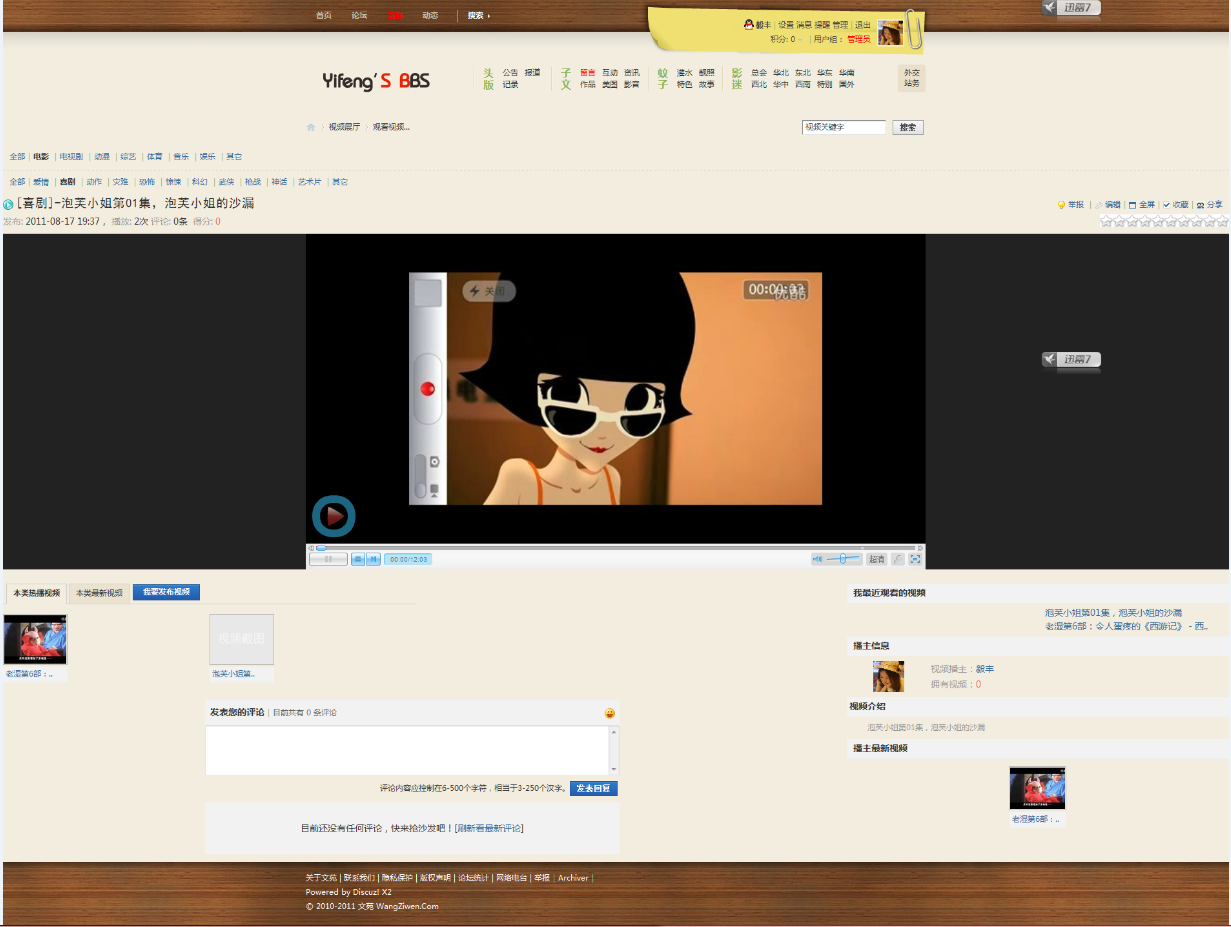Viewport: 1231px width, 927px height.
Task: Click the fullscreen icon in the player bar
Action: (915, 559)
